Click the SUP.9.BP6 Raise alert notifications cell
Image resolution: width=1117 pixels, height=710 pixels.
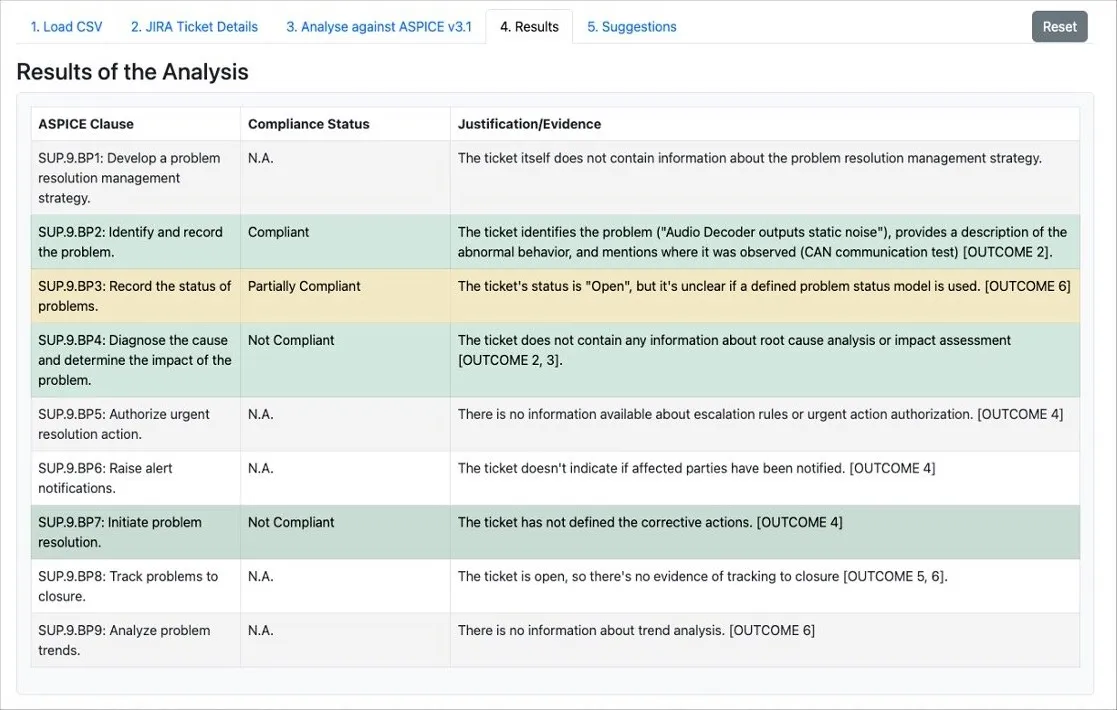click(x=135, y=479)
